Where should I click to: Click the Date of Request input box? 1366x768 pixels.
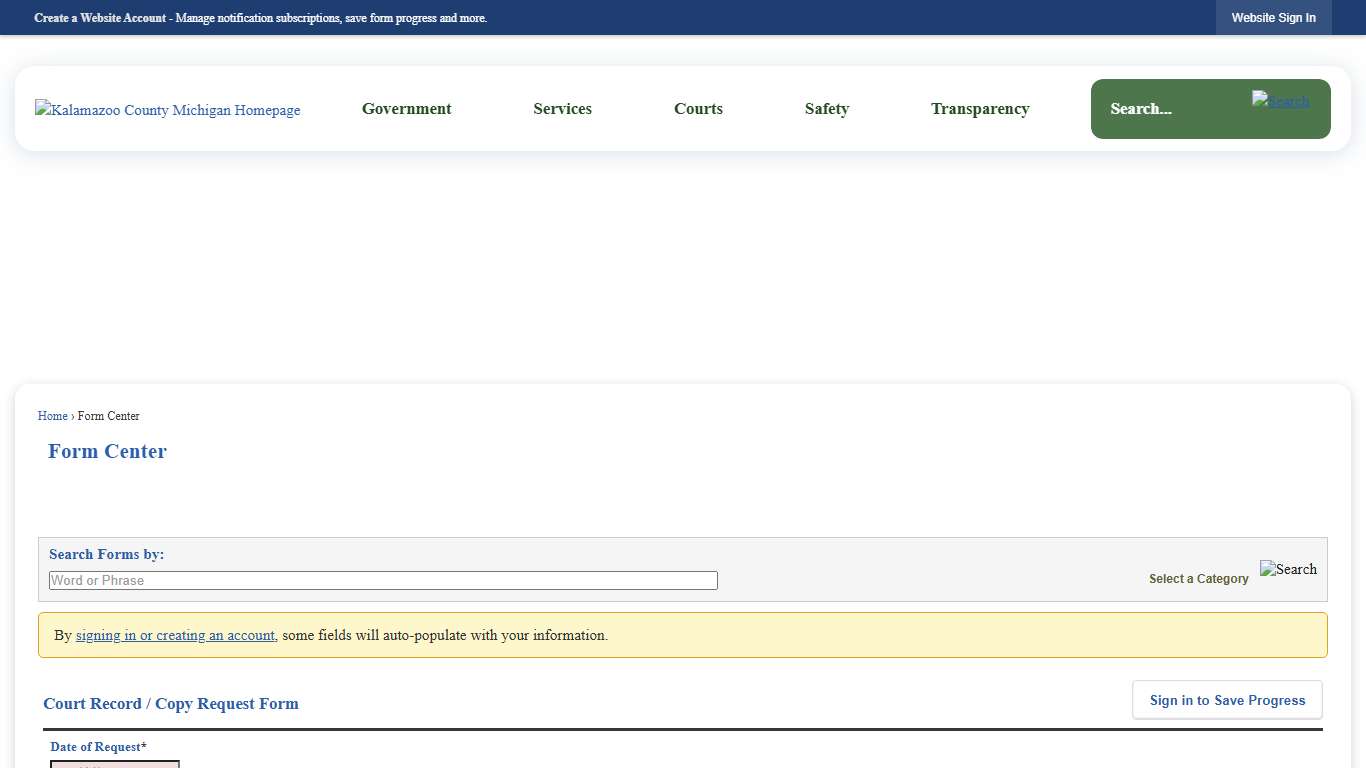[x=114, y=765]
